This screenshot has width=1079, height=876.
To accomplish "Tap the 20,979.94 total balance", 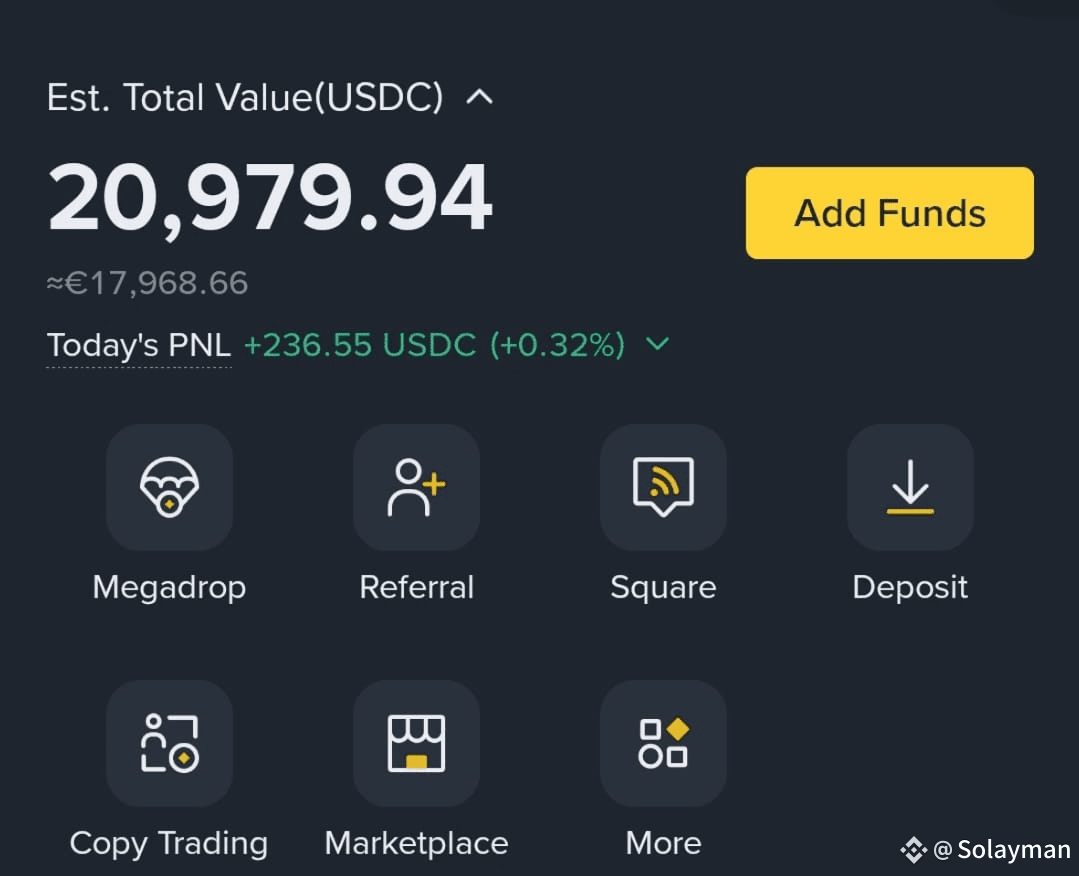I will tap(270, 198).
